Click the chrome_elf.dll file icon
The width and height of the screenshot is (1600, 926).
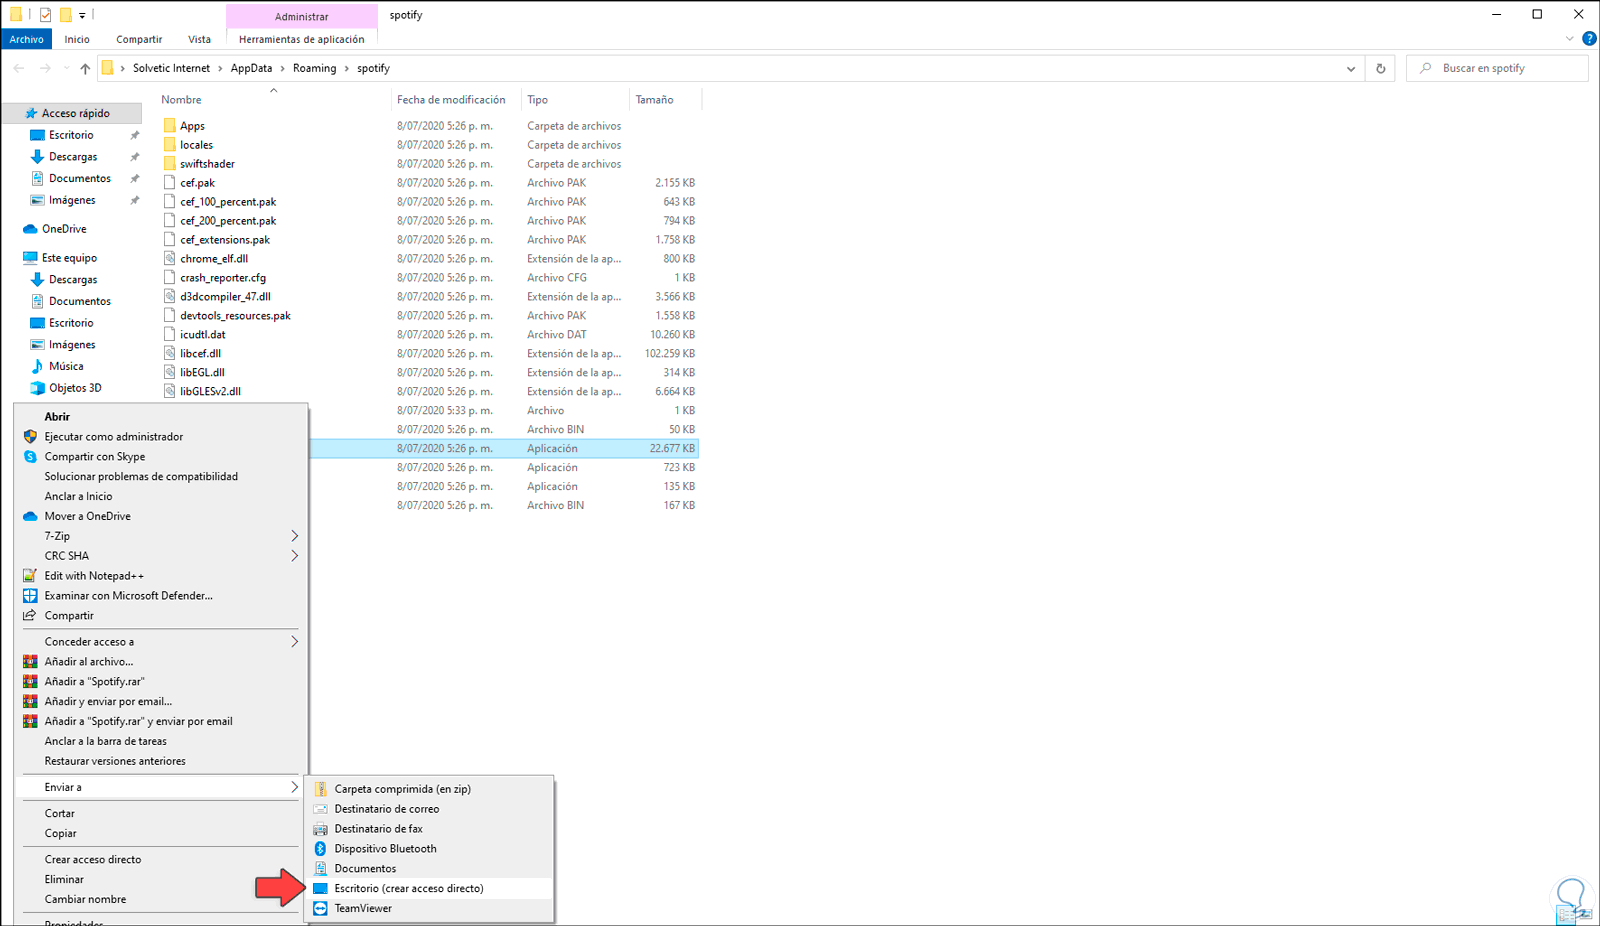(170, 259)
